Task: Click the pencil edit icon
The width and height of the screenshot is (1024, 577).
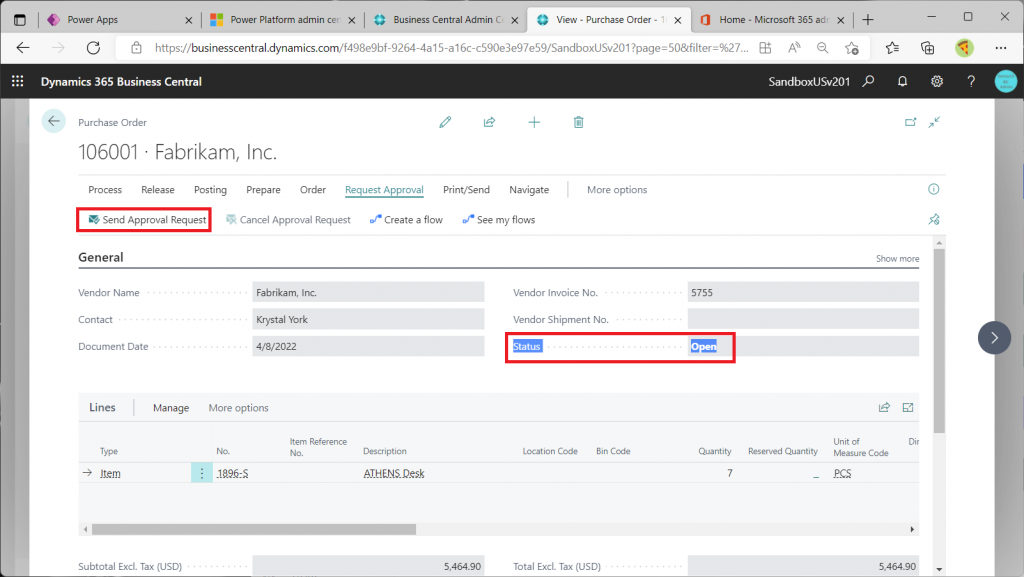Action: [x=445, y=122]
